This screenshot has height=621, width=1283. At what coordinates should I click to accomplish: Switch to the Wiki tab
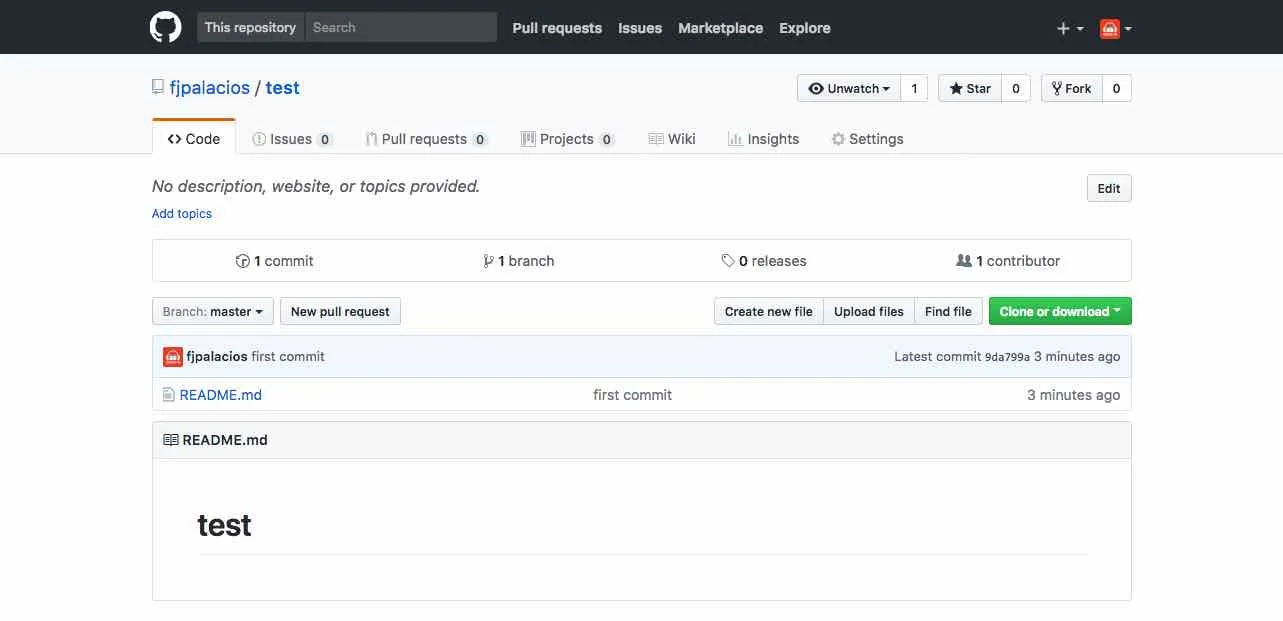click(672, 139)
